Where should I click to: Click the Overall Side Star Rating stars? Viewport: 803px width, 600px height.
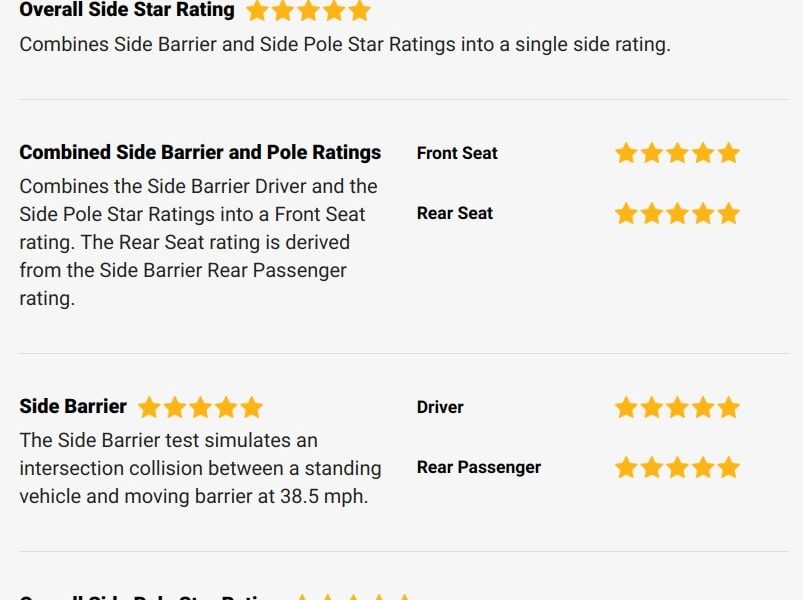[308, 11]
